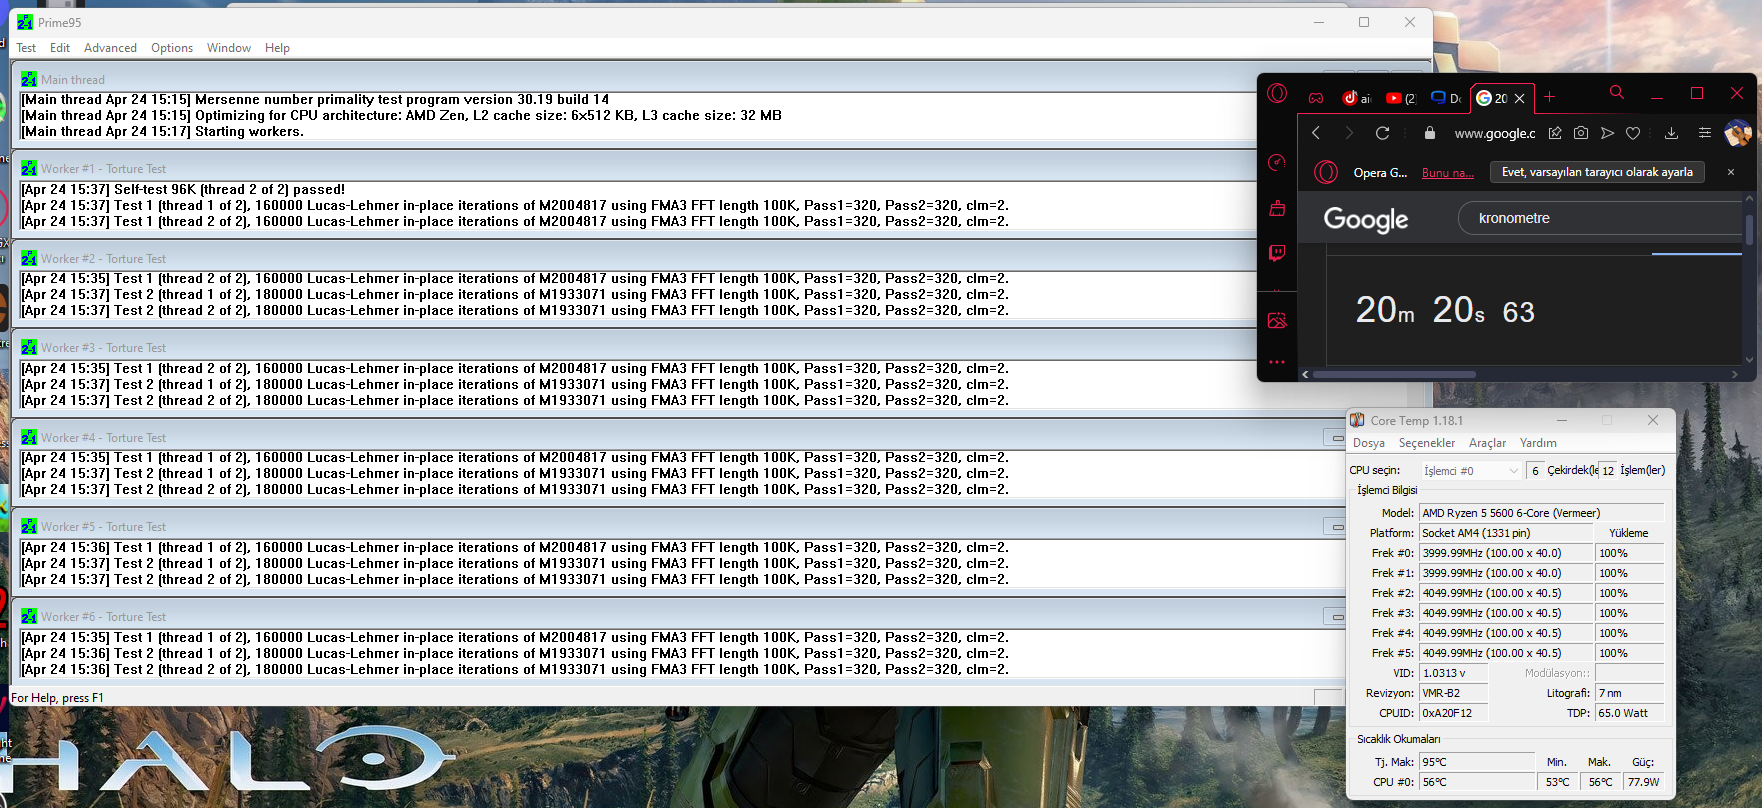Click the Core Temp title bar icon

(x=1357, y=420)
